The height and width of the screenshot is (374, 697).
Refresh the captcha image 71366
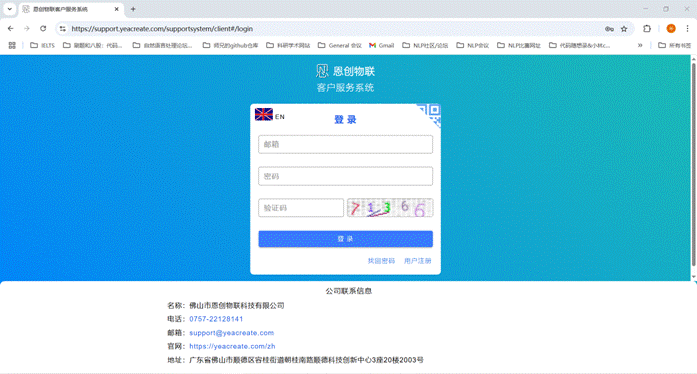390,208
